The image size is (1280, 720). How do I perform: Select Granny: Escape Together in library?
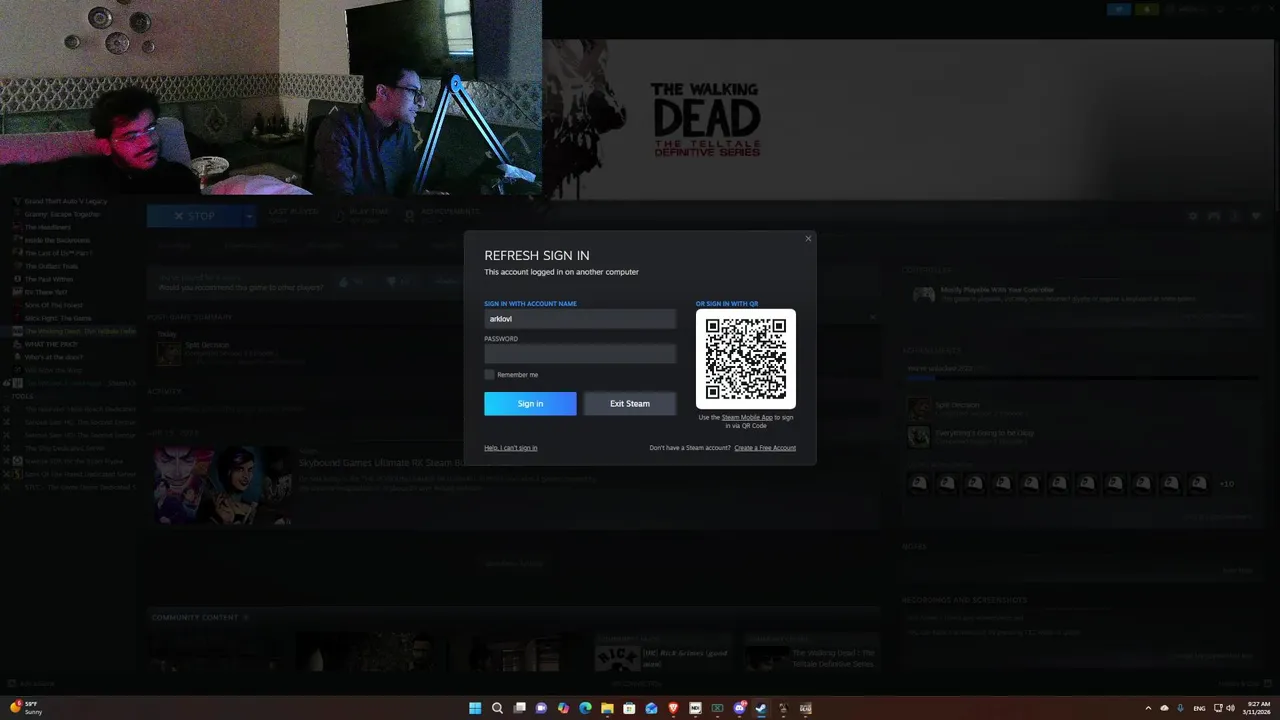(x=62, y=214)
